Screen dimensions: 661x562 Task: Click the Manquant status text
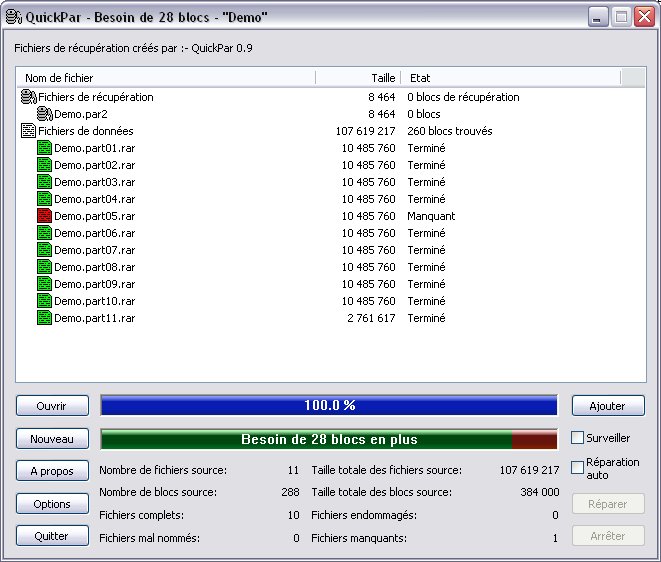tap(431, 216)
